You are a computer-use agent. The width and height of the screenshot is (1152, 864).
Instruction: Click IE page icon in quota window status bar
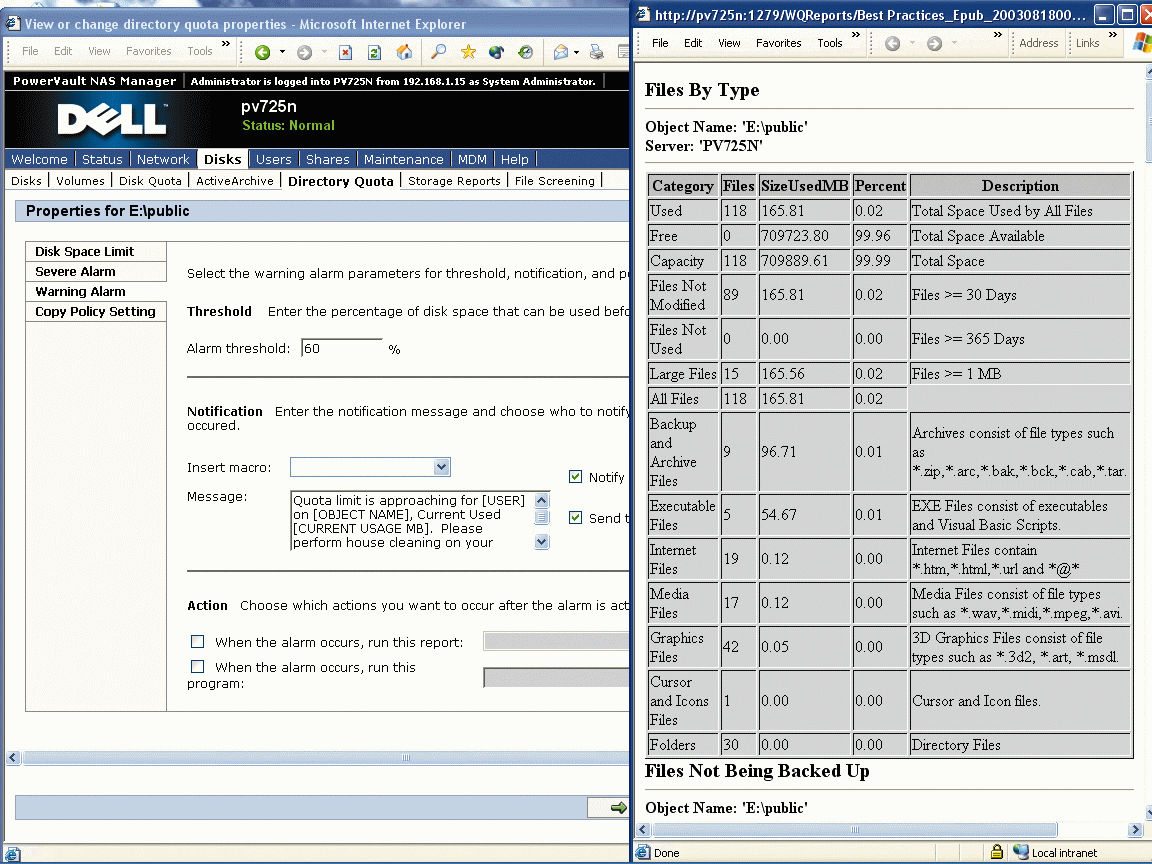[12, 854]
